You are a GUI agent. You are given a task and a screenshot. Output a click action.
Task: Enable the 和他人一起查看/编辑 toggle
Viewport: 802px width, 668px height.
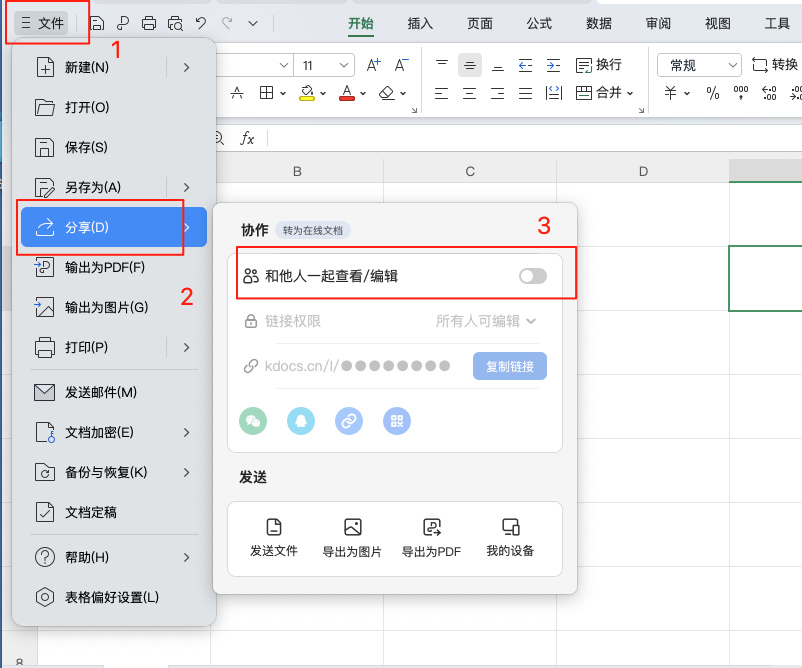(533, 274)
